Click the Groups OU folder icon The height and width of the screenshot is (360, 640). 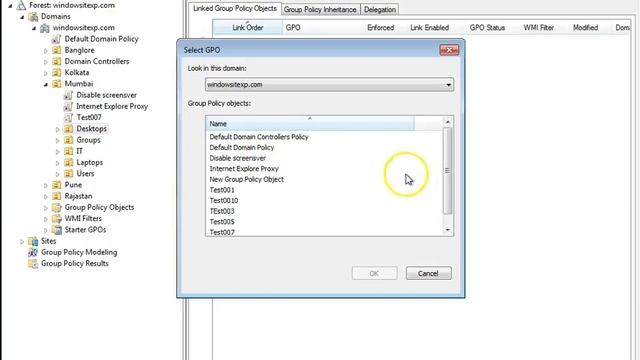tap(69, 140)
